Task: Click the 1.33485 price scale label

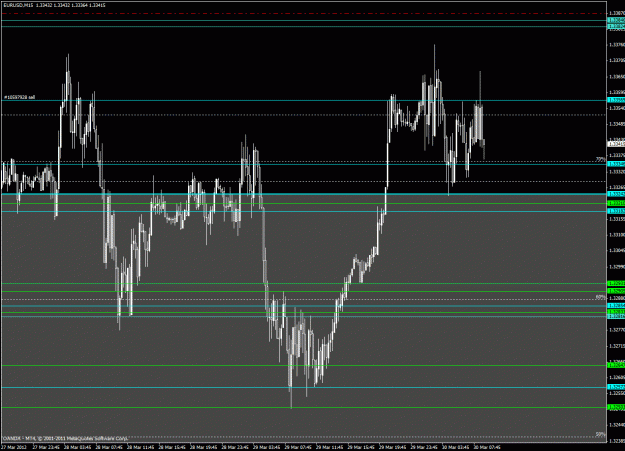Action: 616,124
